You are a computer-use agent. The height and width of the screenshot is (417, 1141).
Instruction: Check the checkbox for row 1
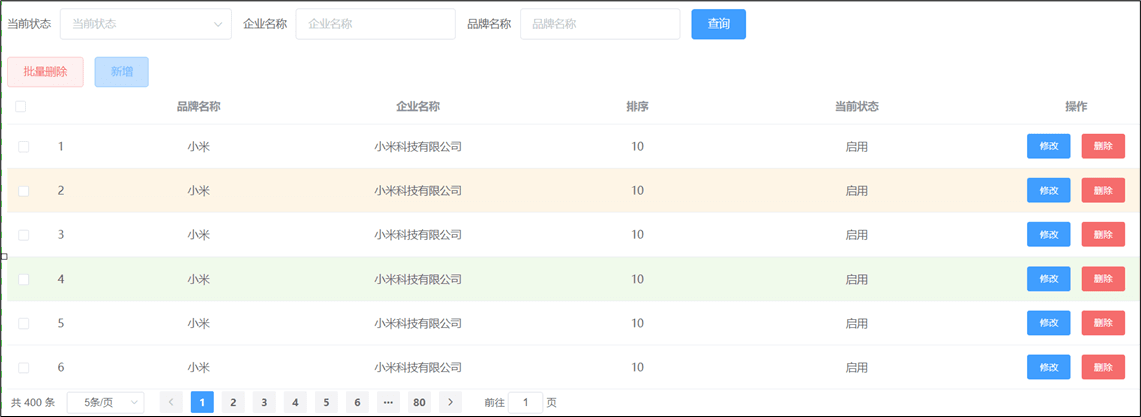24,147
